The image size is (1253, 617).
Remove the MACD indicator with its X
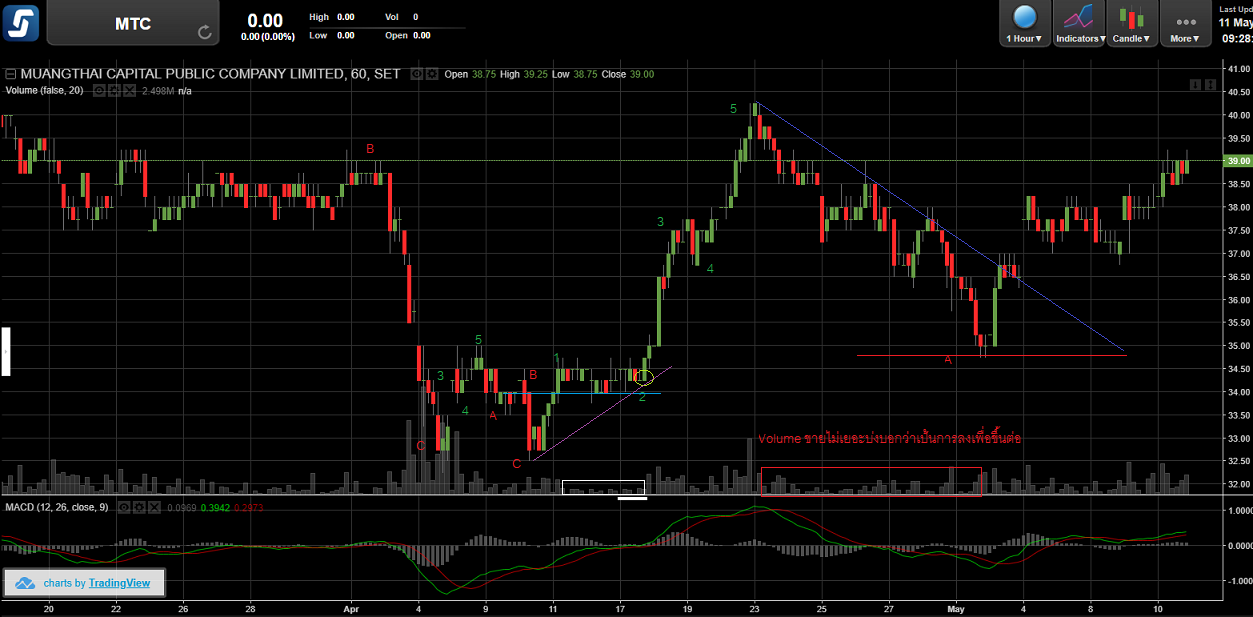153,507
